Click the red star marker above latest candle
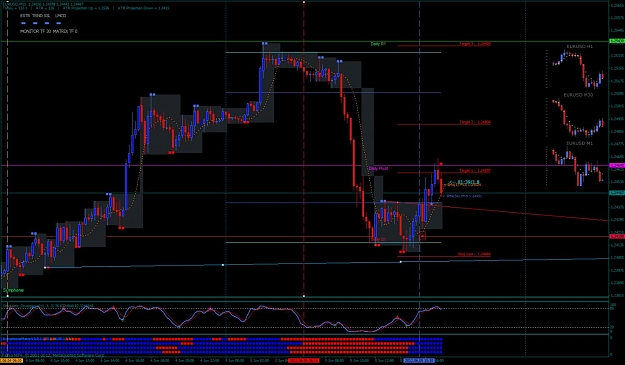Screen dimensions: 625x365 coord(441,164)
